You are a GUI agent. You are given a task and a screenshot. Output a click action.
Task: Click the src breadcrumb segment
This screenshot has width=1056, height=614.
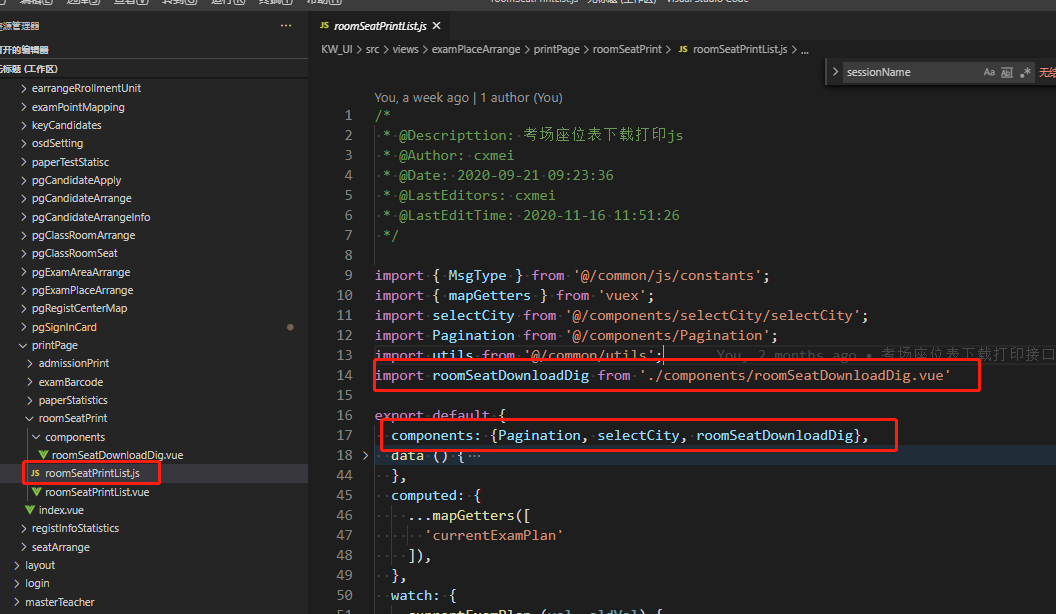[372, 49]
